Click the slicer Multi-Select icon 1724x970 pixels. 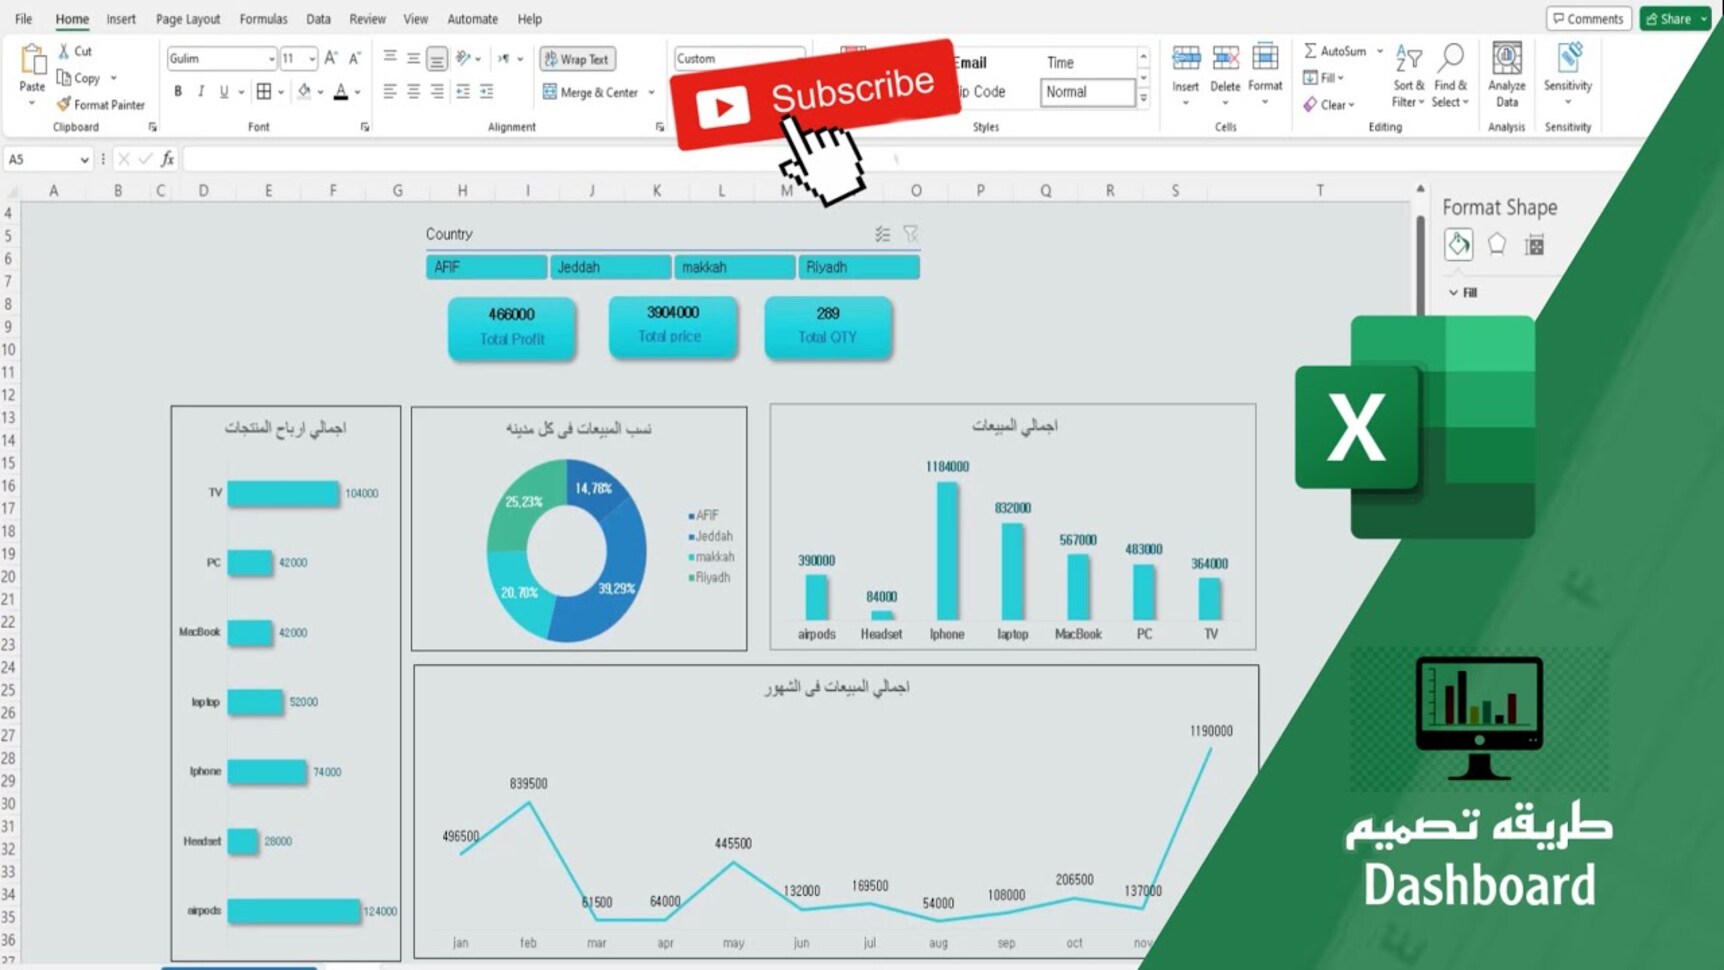coord(882,234)
